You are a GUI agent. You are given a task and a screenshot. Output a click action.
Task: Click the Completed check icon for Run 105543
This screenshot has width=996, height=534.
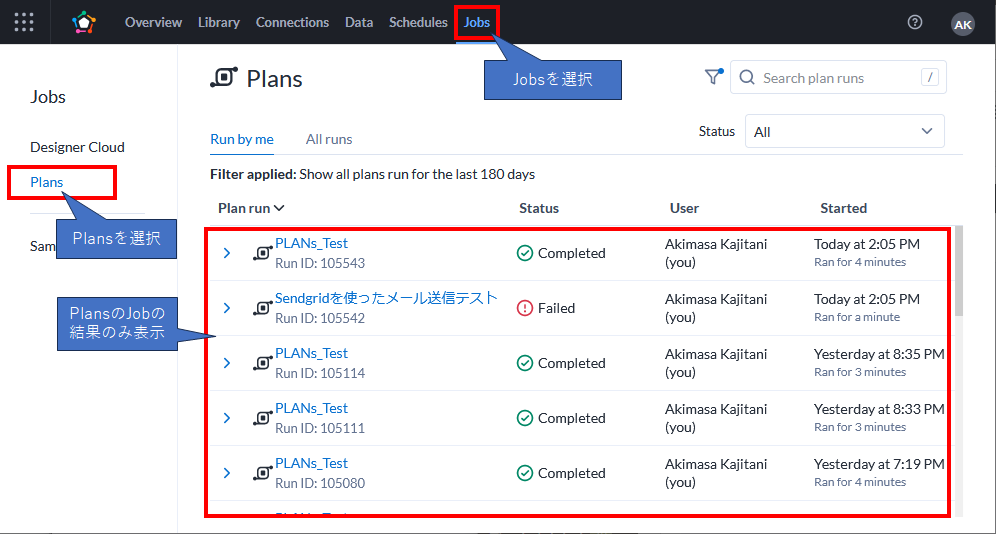(x=525, y=253)
